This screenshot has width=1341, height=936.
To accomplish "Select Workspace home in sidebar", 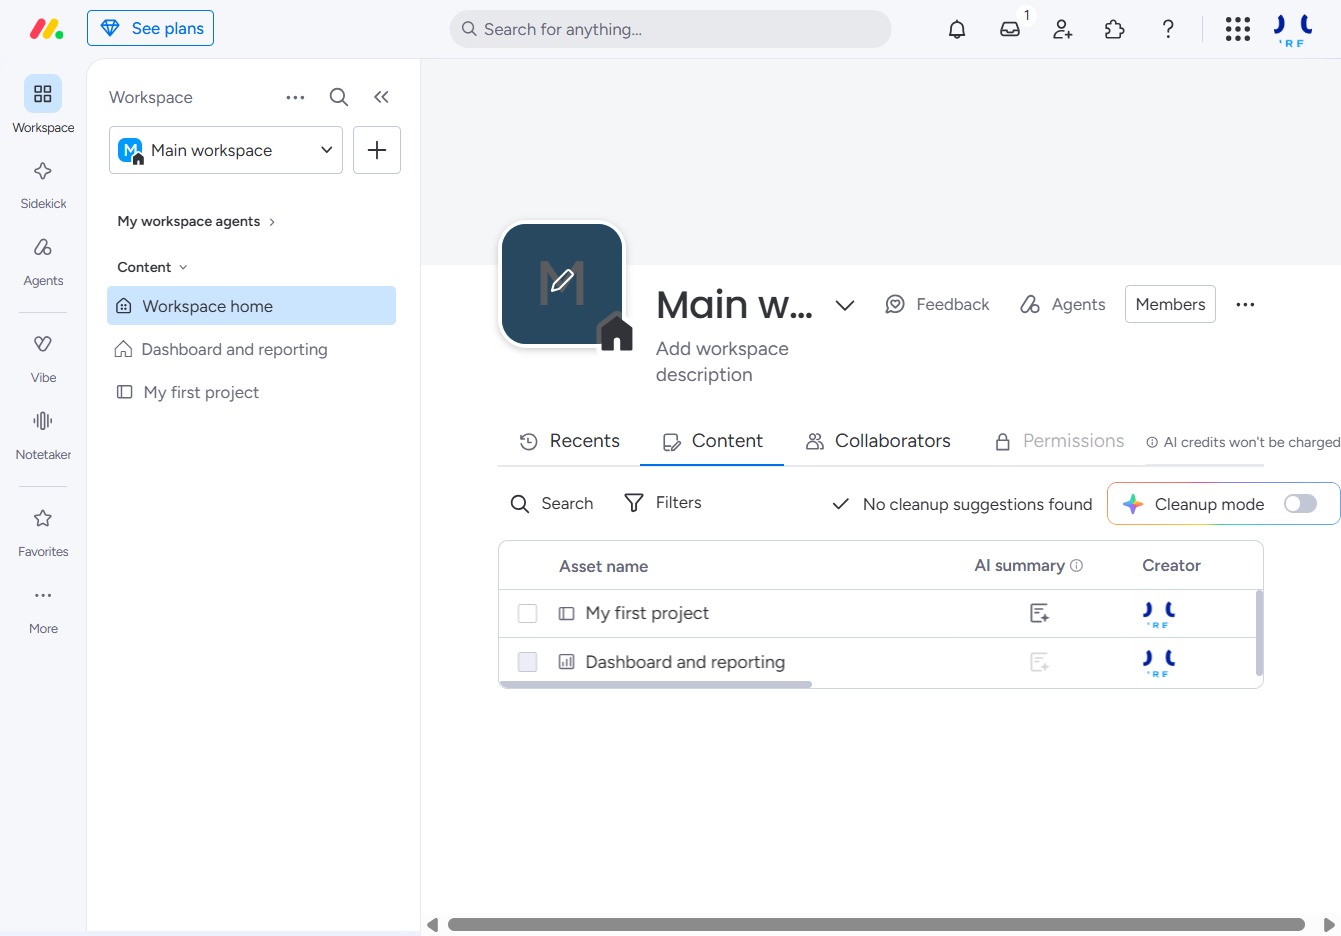I will click(251, 306).
